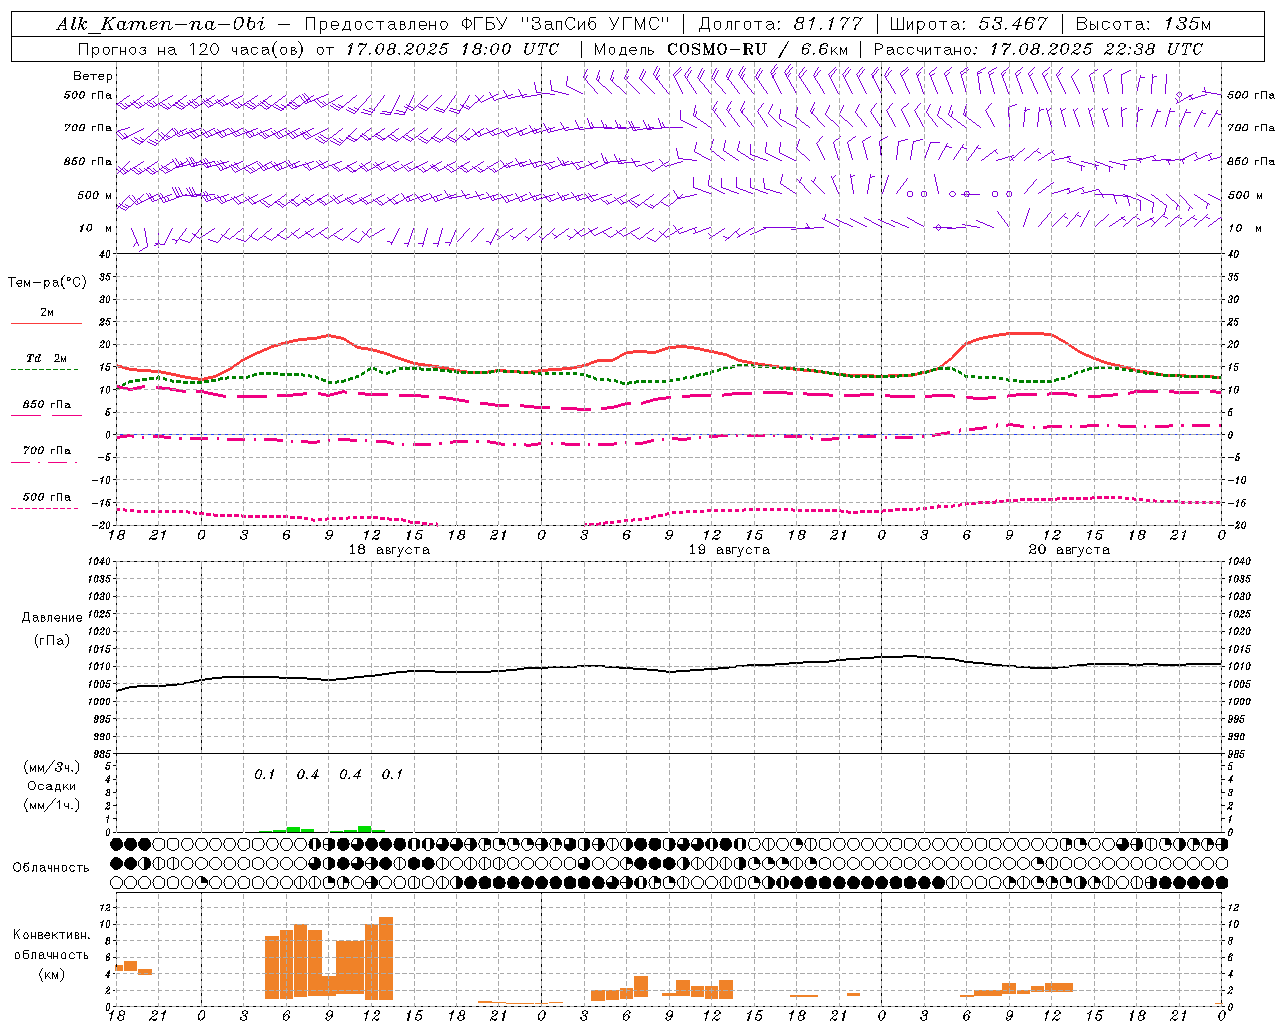Click the Модель COSMO-RU / 6.6км label
The image size is (1280, 1024).
(x=721, y=49)
